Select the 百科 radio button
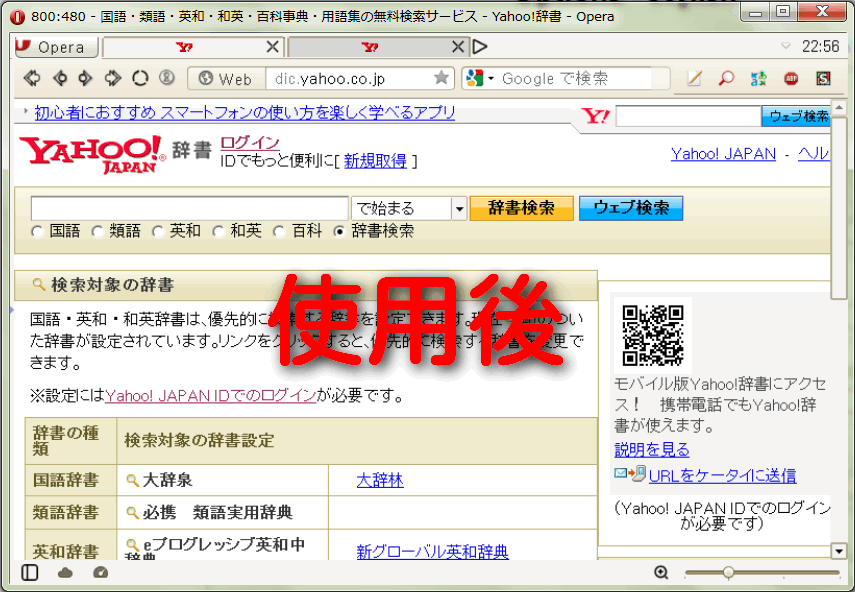The width and height of the screenshot is (855, 592). point(279,232)
